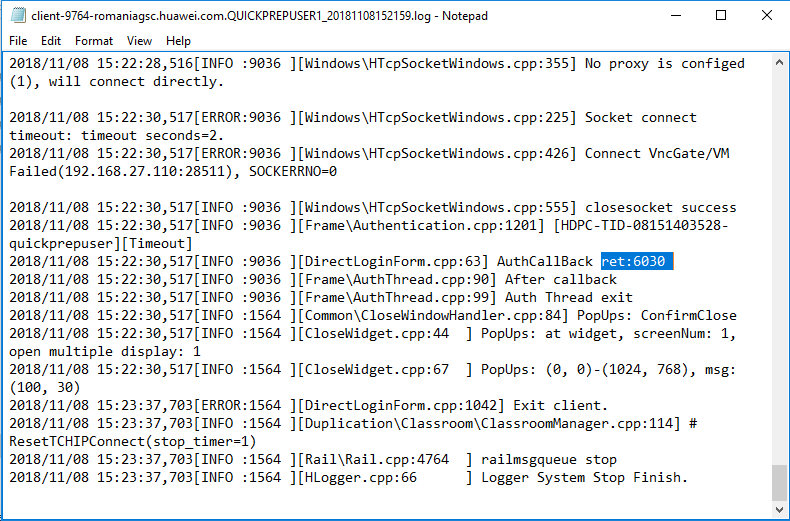Click the text "[Windows\HTcpSocketWindows.cpp:225]"
The height and width of the screenshot is (521, 790).
click(437, 117)
